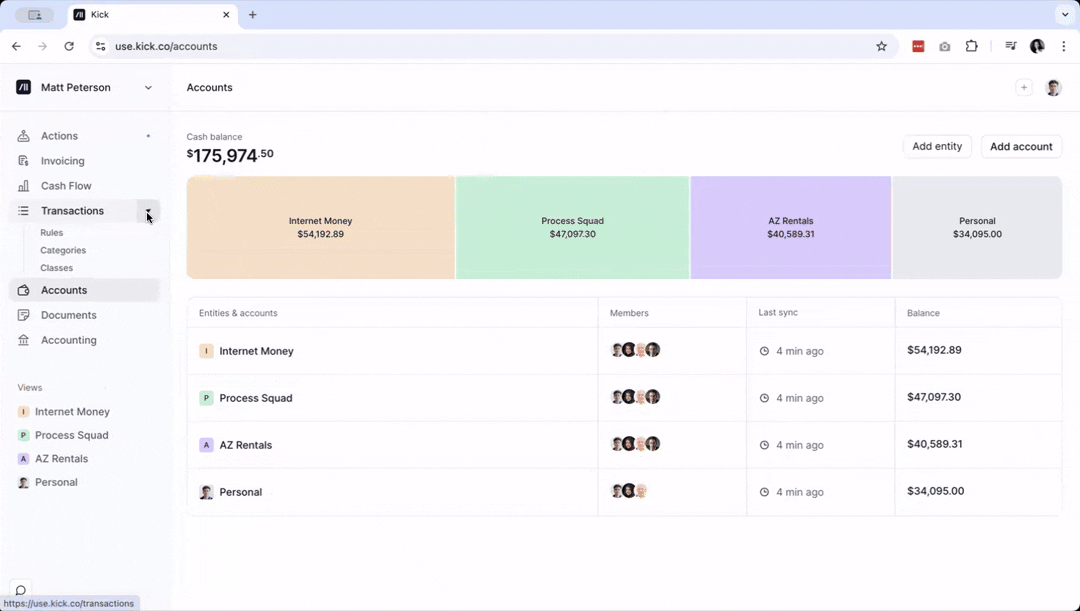Open the Chrome tab search dropdown
Screen dimensions: 1080x611
click(x=1063, y=15)
